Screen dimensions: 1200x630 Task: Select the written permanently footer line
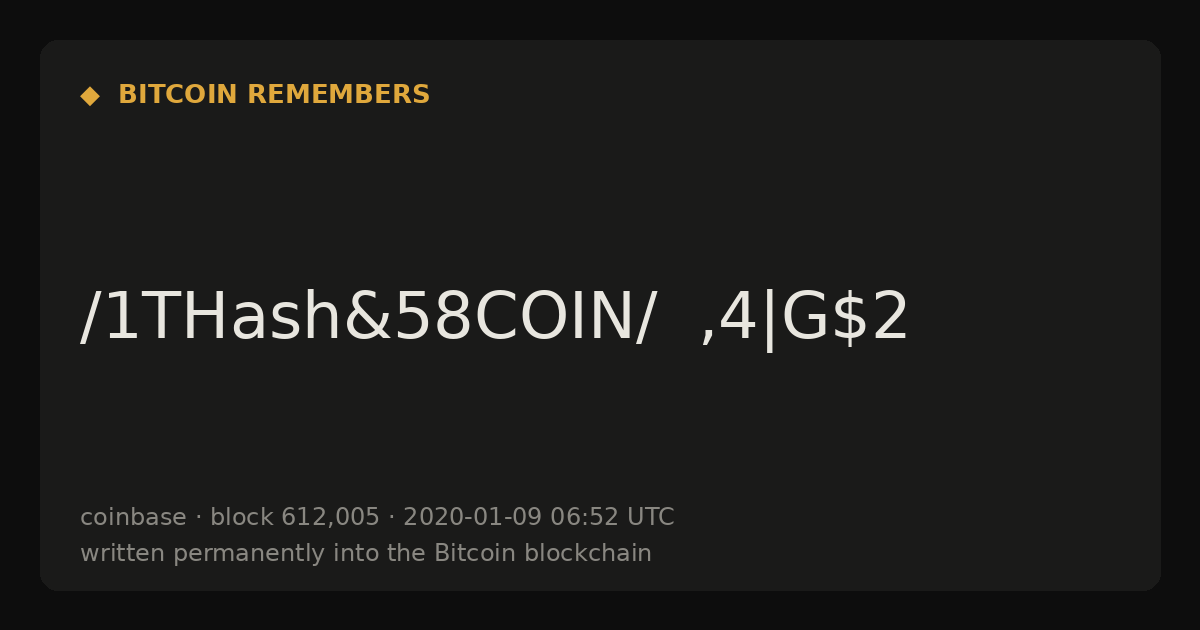click(x=366, y=554)
